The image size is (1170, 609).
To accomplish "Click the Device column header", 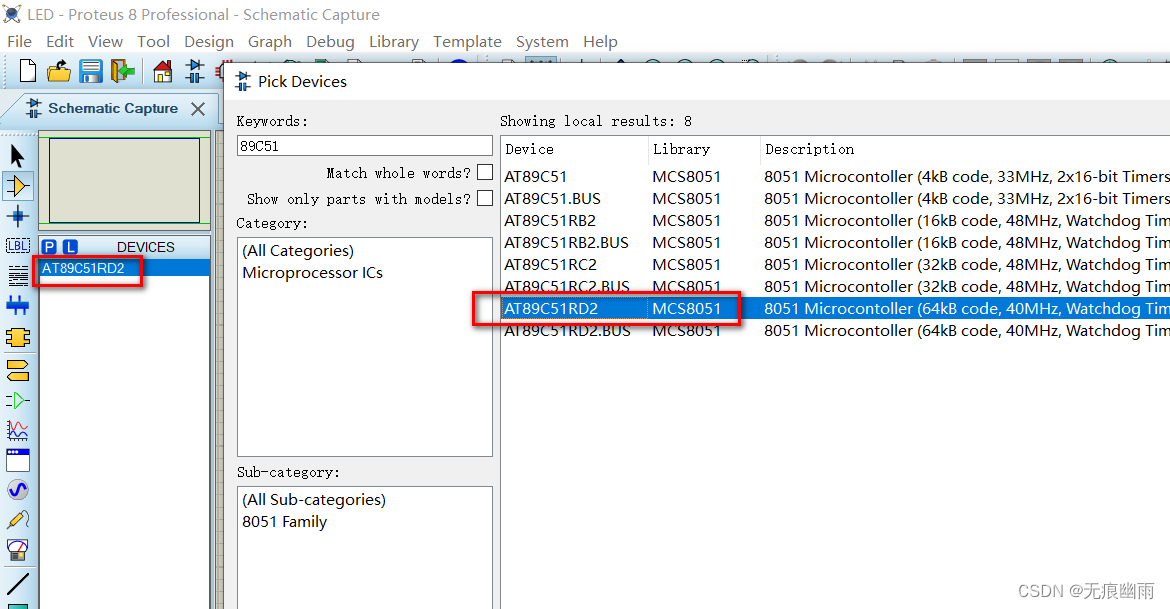I will tap(575, 149).
